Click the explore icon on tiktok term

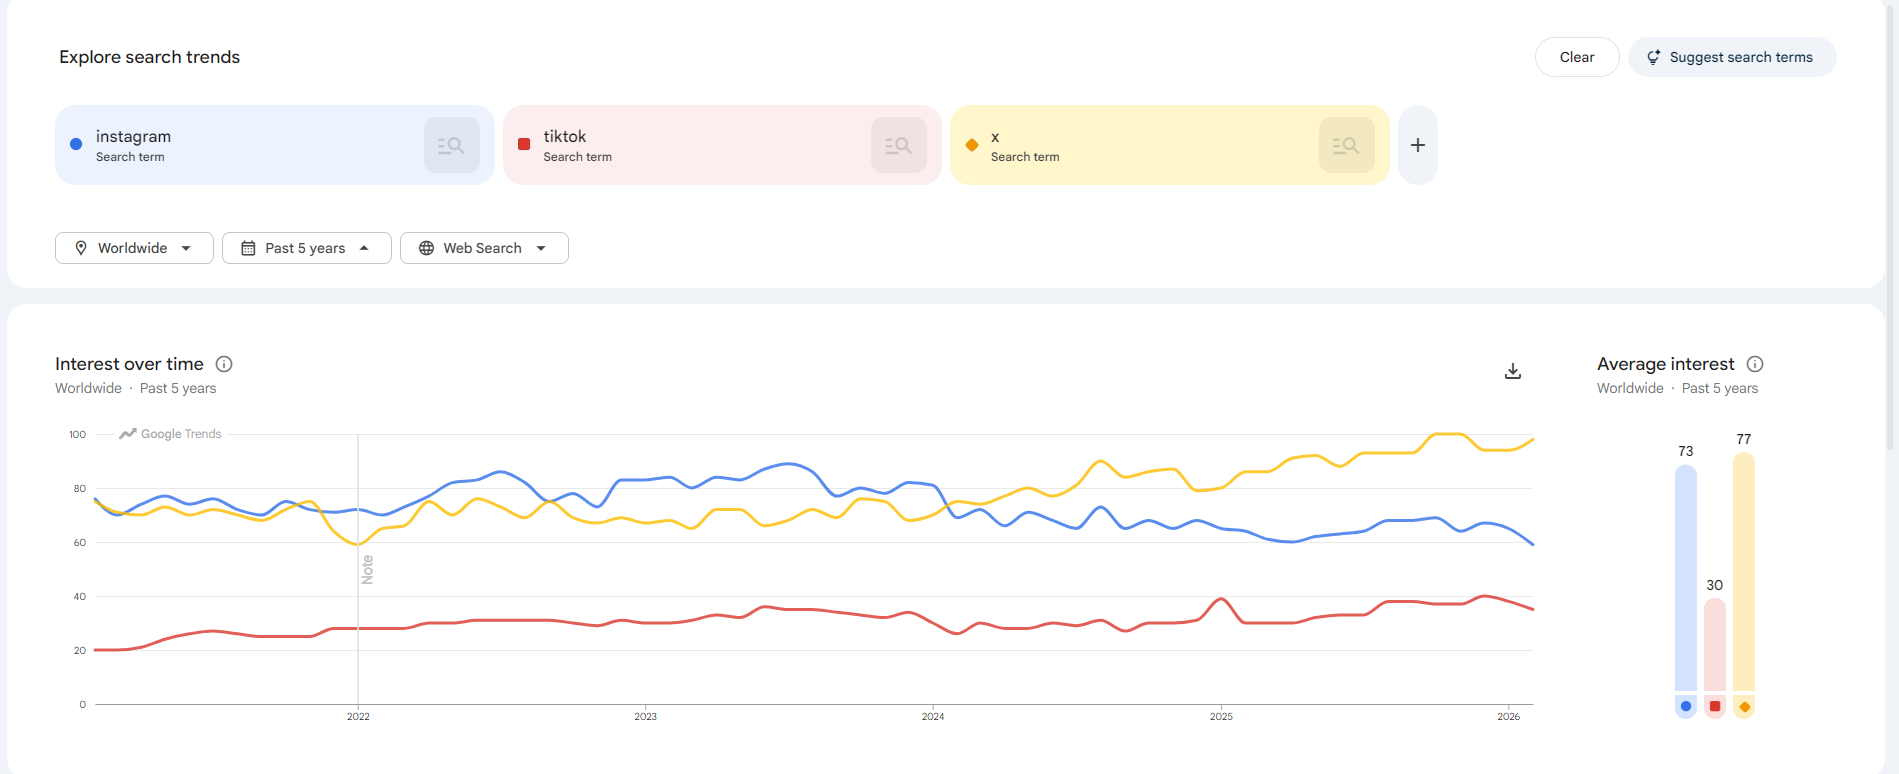(898, 145)
